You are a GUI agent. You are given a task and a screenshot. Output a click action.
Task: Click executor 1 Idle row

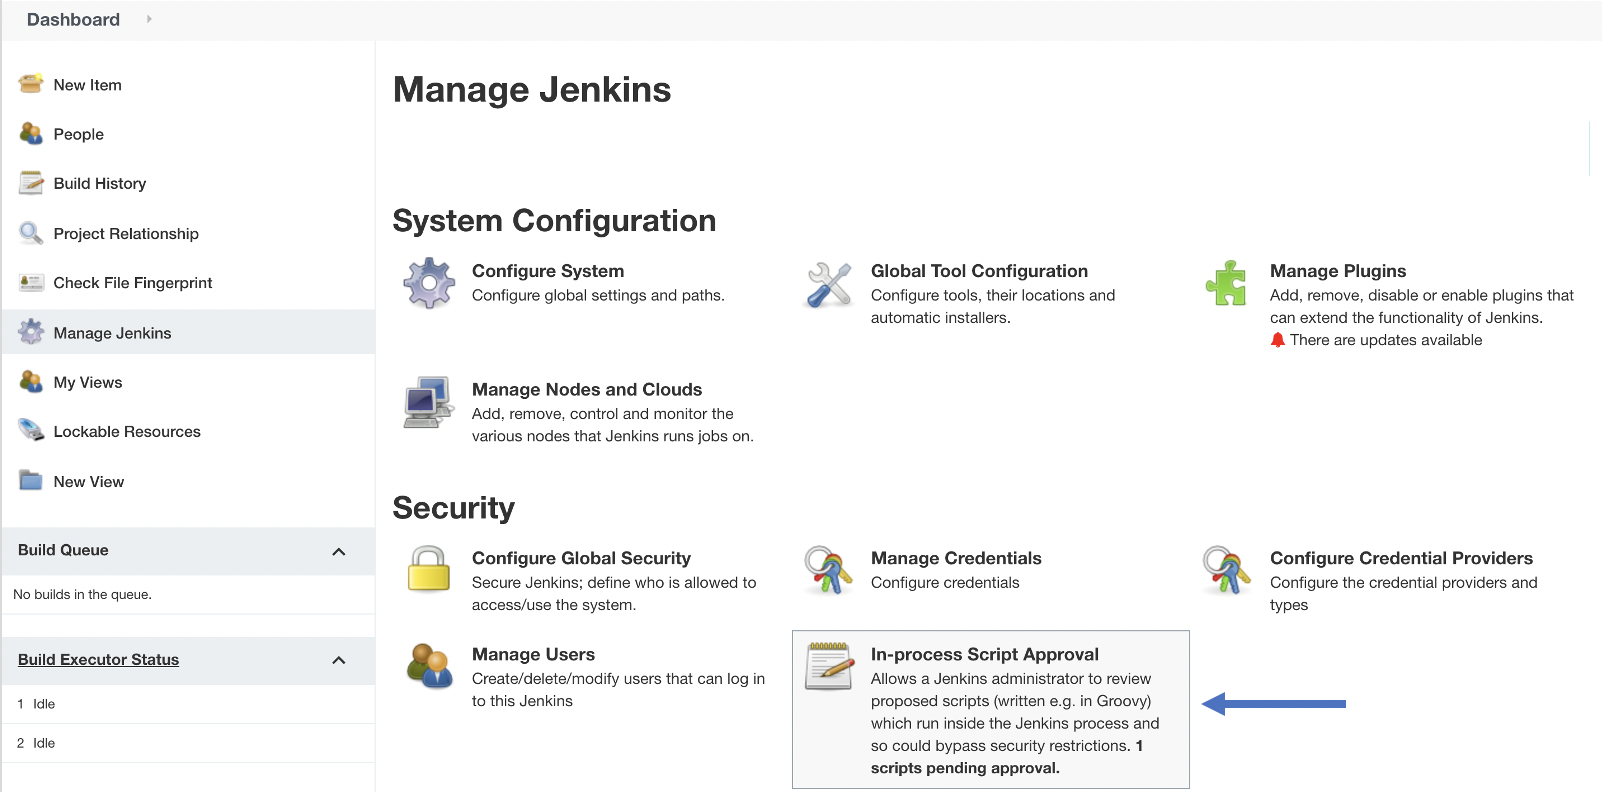coord(188,704)
